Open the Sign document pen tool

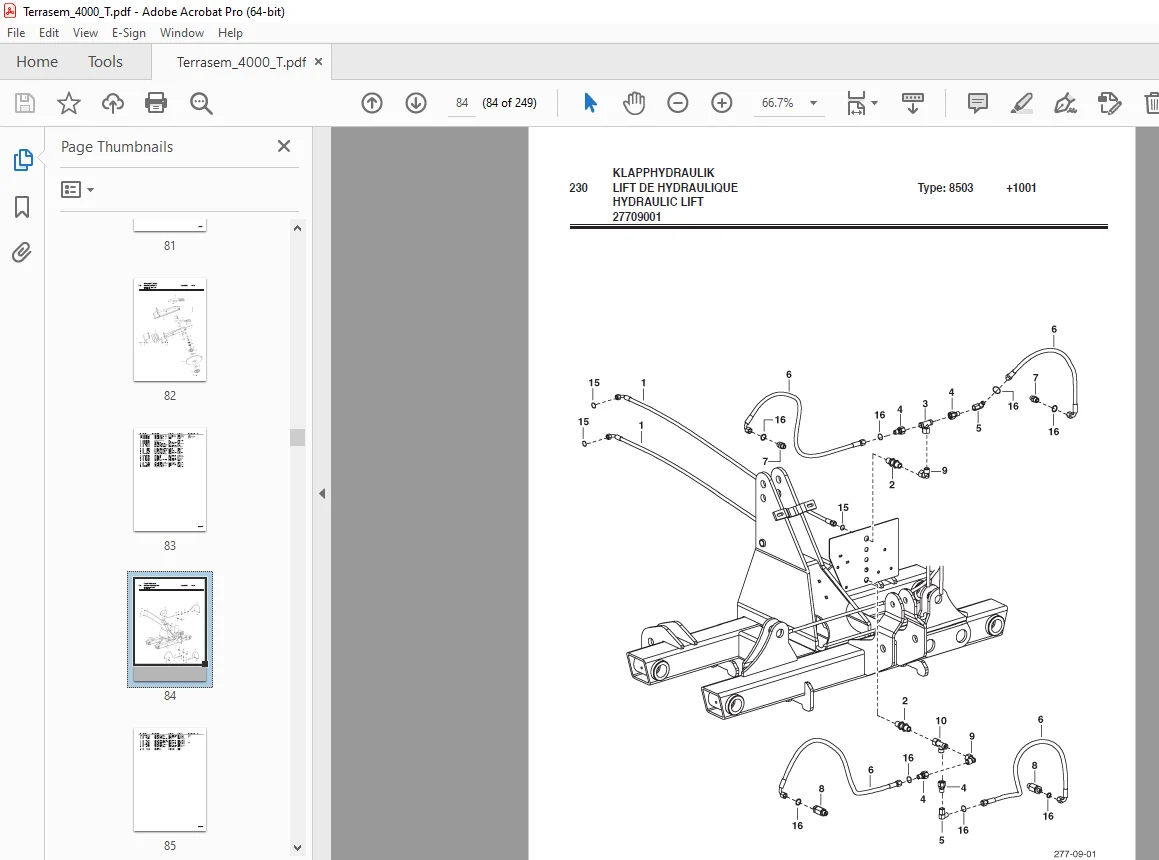point(1065,103)
